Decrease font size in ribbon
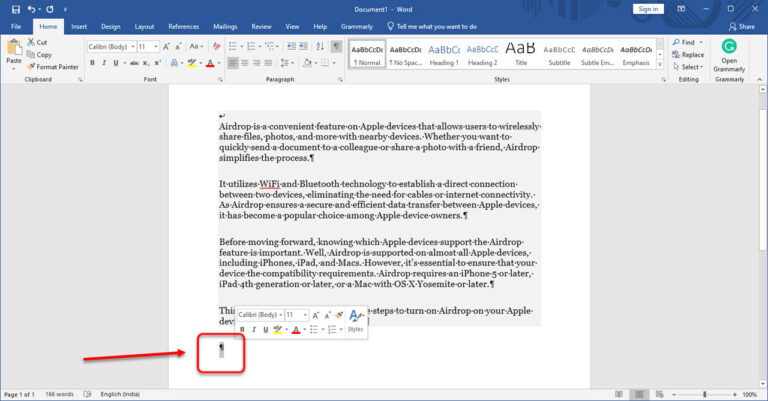This screenshot has height=401, width=768. [x=178, y=47]
